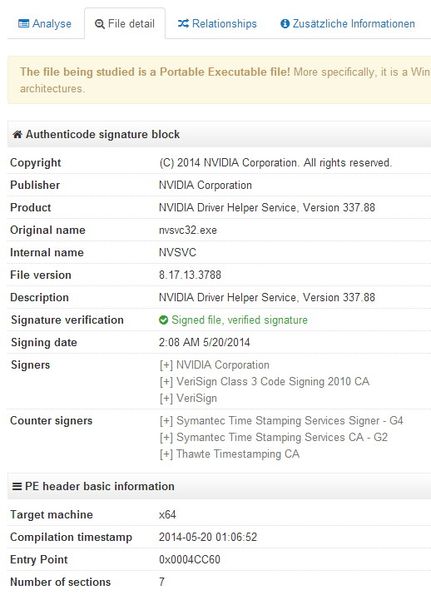Switch to the Analyse tab

click(45, 24)
